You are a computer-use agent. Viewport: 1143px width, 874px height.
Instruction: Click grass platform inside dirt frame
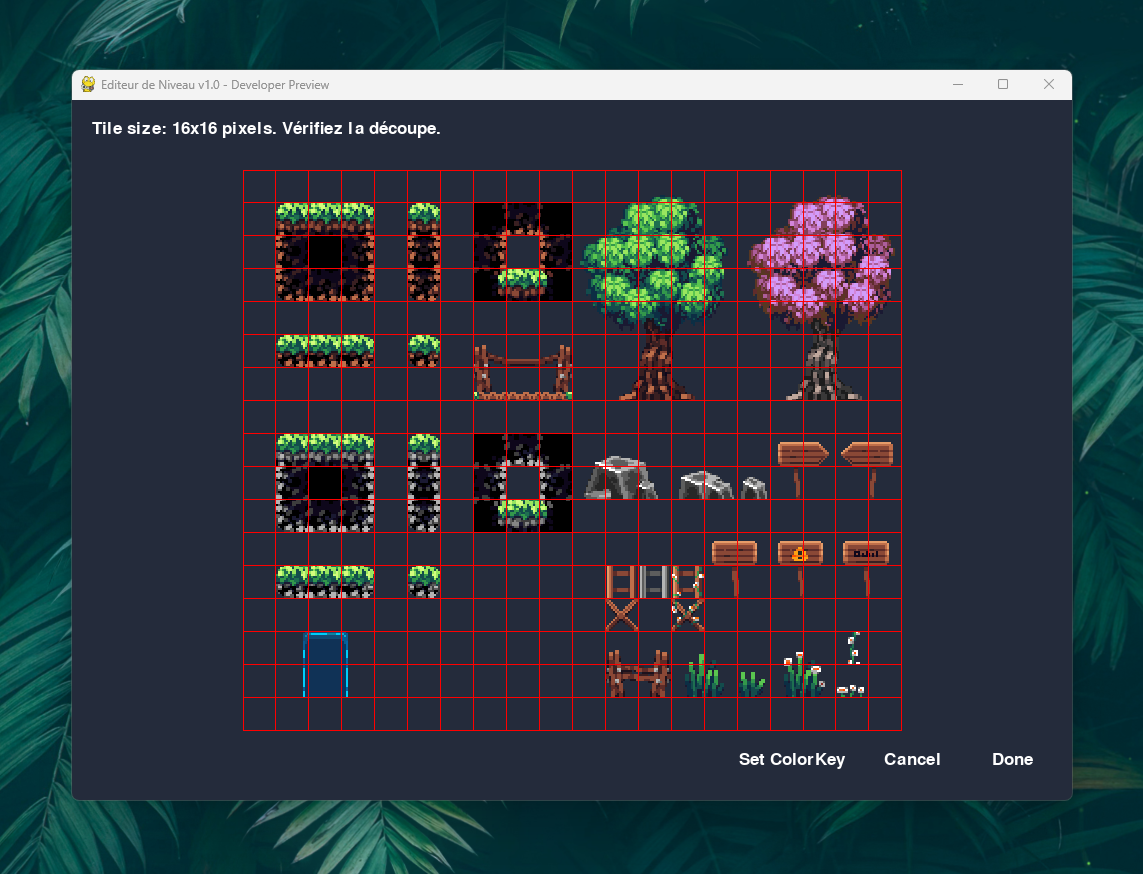point(523,283)
